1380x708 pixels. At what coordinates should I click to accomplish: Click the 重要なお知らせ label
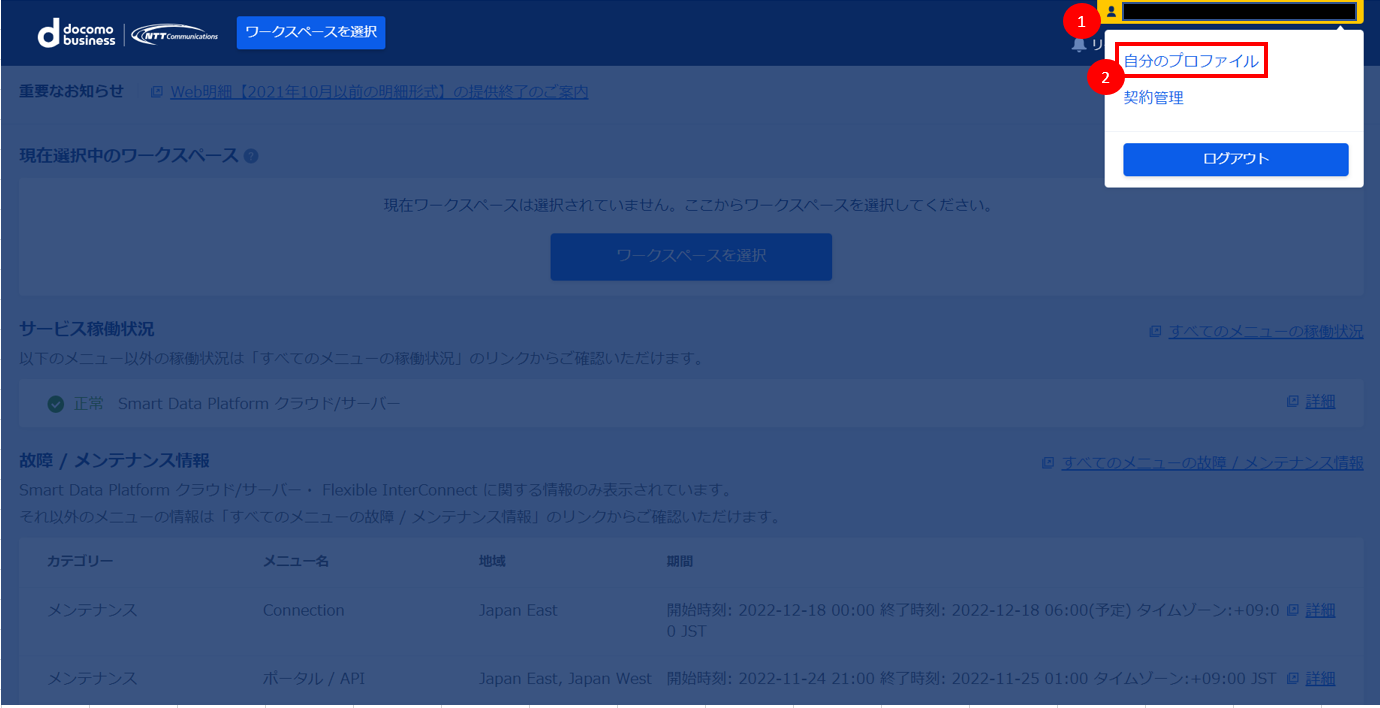point(72,91)
